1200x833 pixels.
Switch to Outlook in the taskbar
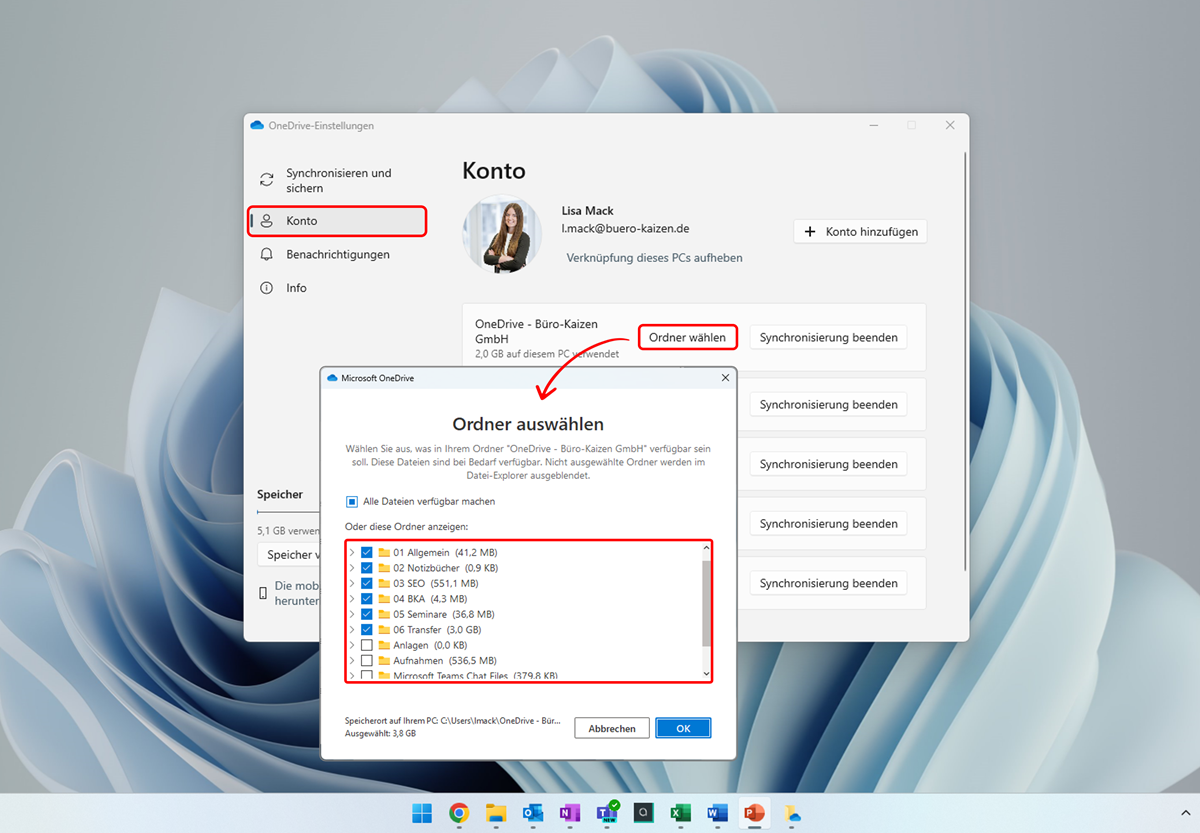(x=533, y=813)
